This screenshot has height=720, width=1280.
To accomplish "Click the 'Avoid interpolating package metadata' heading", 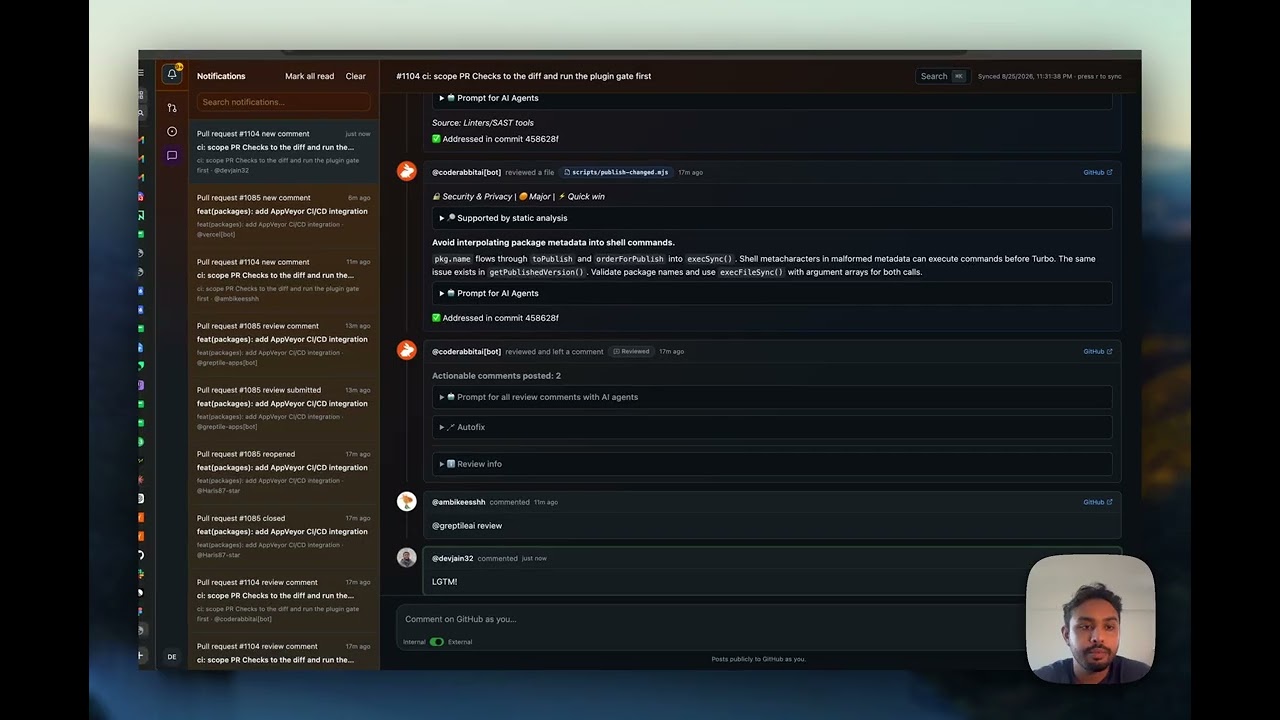I will 553,242.
